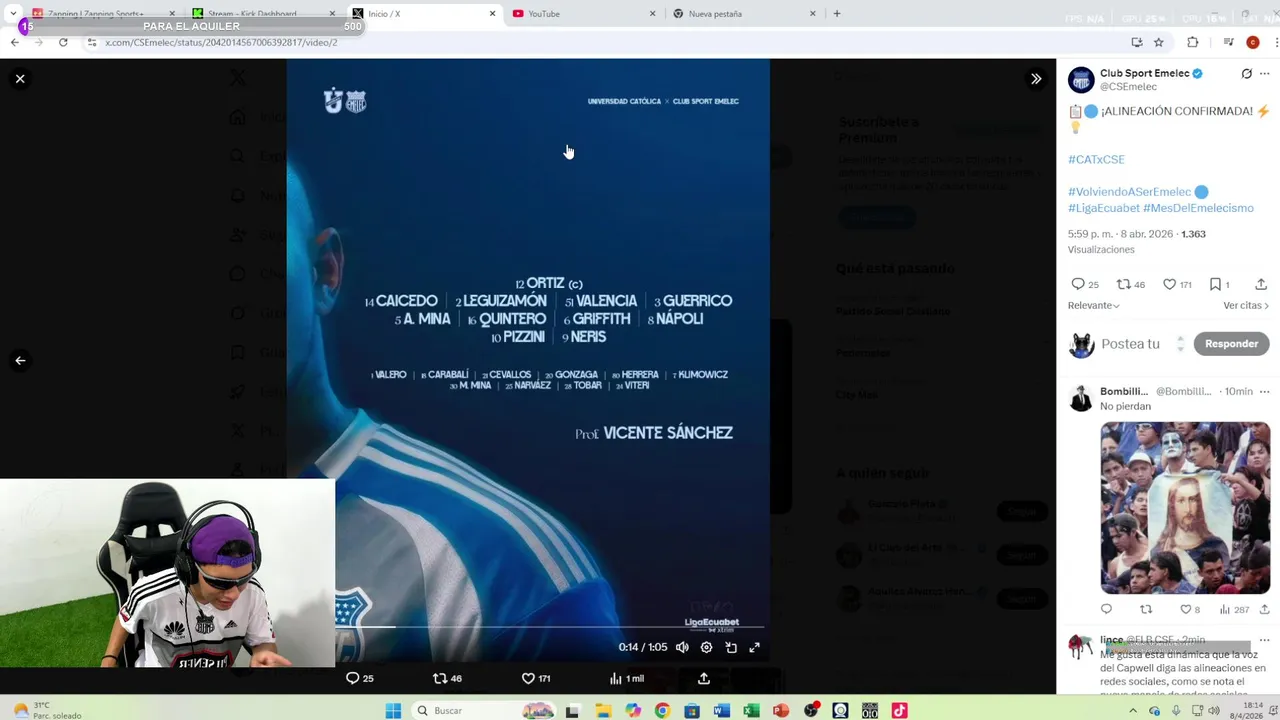Close the video viewer with the X

pos(20,79)
